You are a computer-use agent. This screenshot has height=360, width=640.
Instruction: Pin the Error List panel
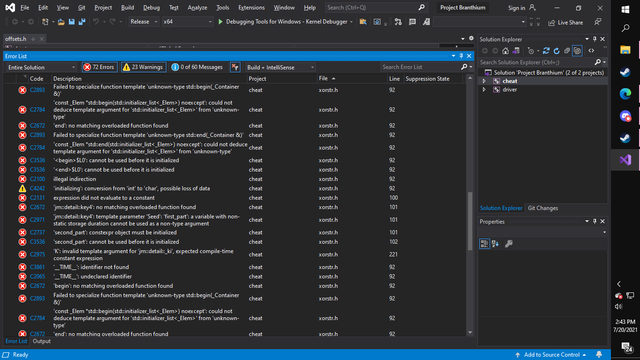tap(461, 56)
